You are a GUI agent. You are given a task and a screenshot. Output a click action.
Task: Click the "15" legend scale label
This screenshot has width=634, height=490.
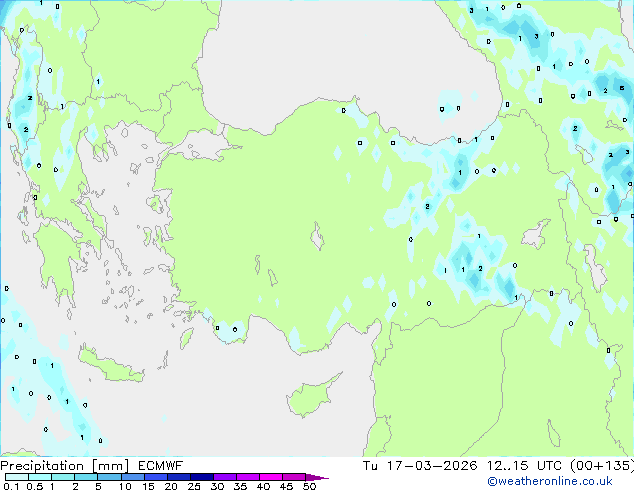coord(148,486)
